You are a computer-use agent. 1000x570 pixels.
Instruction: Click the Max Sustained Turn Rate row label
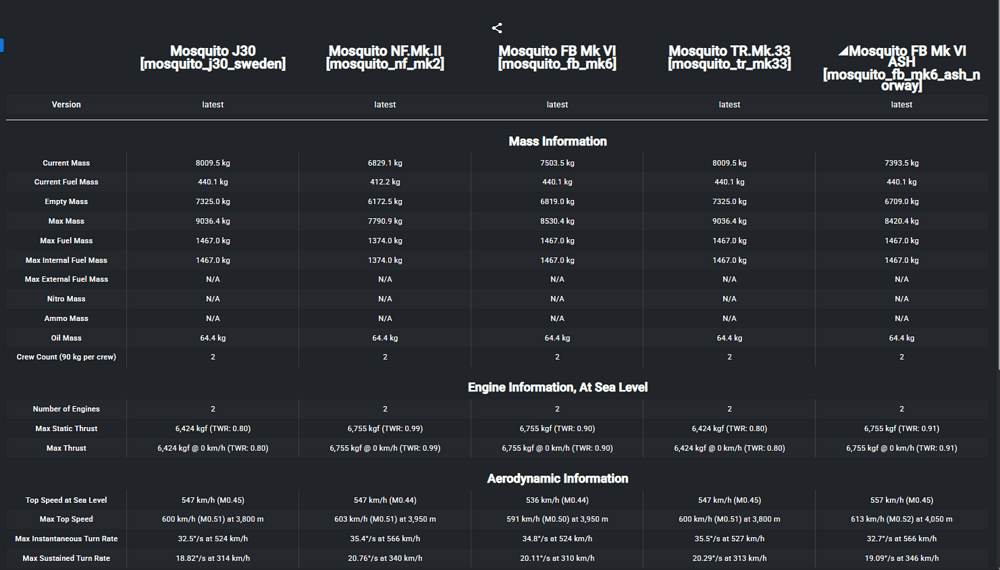point(66,558)
